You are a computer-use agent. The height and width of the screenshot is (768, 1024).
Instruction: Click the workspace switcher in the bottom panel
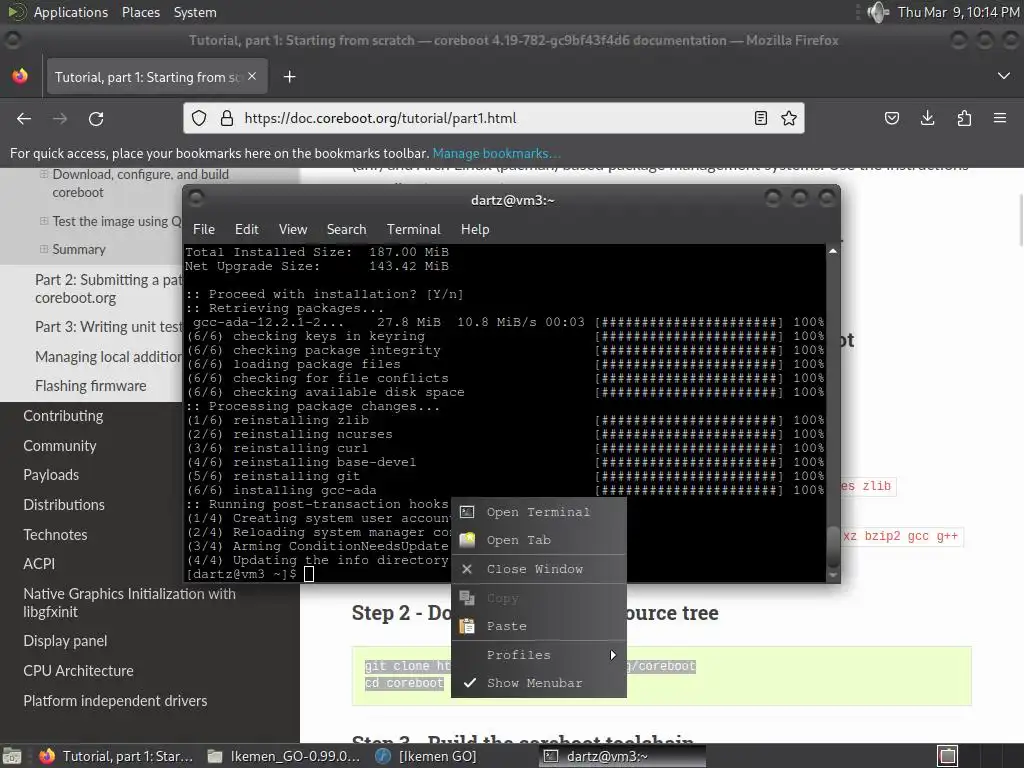948,756
